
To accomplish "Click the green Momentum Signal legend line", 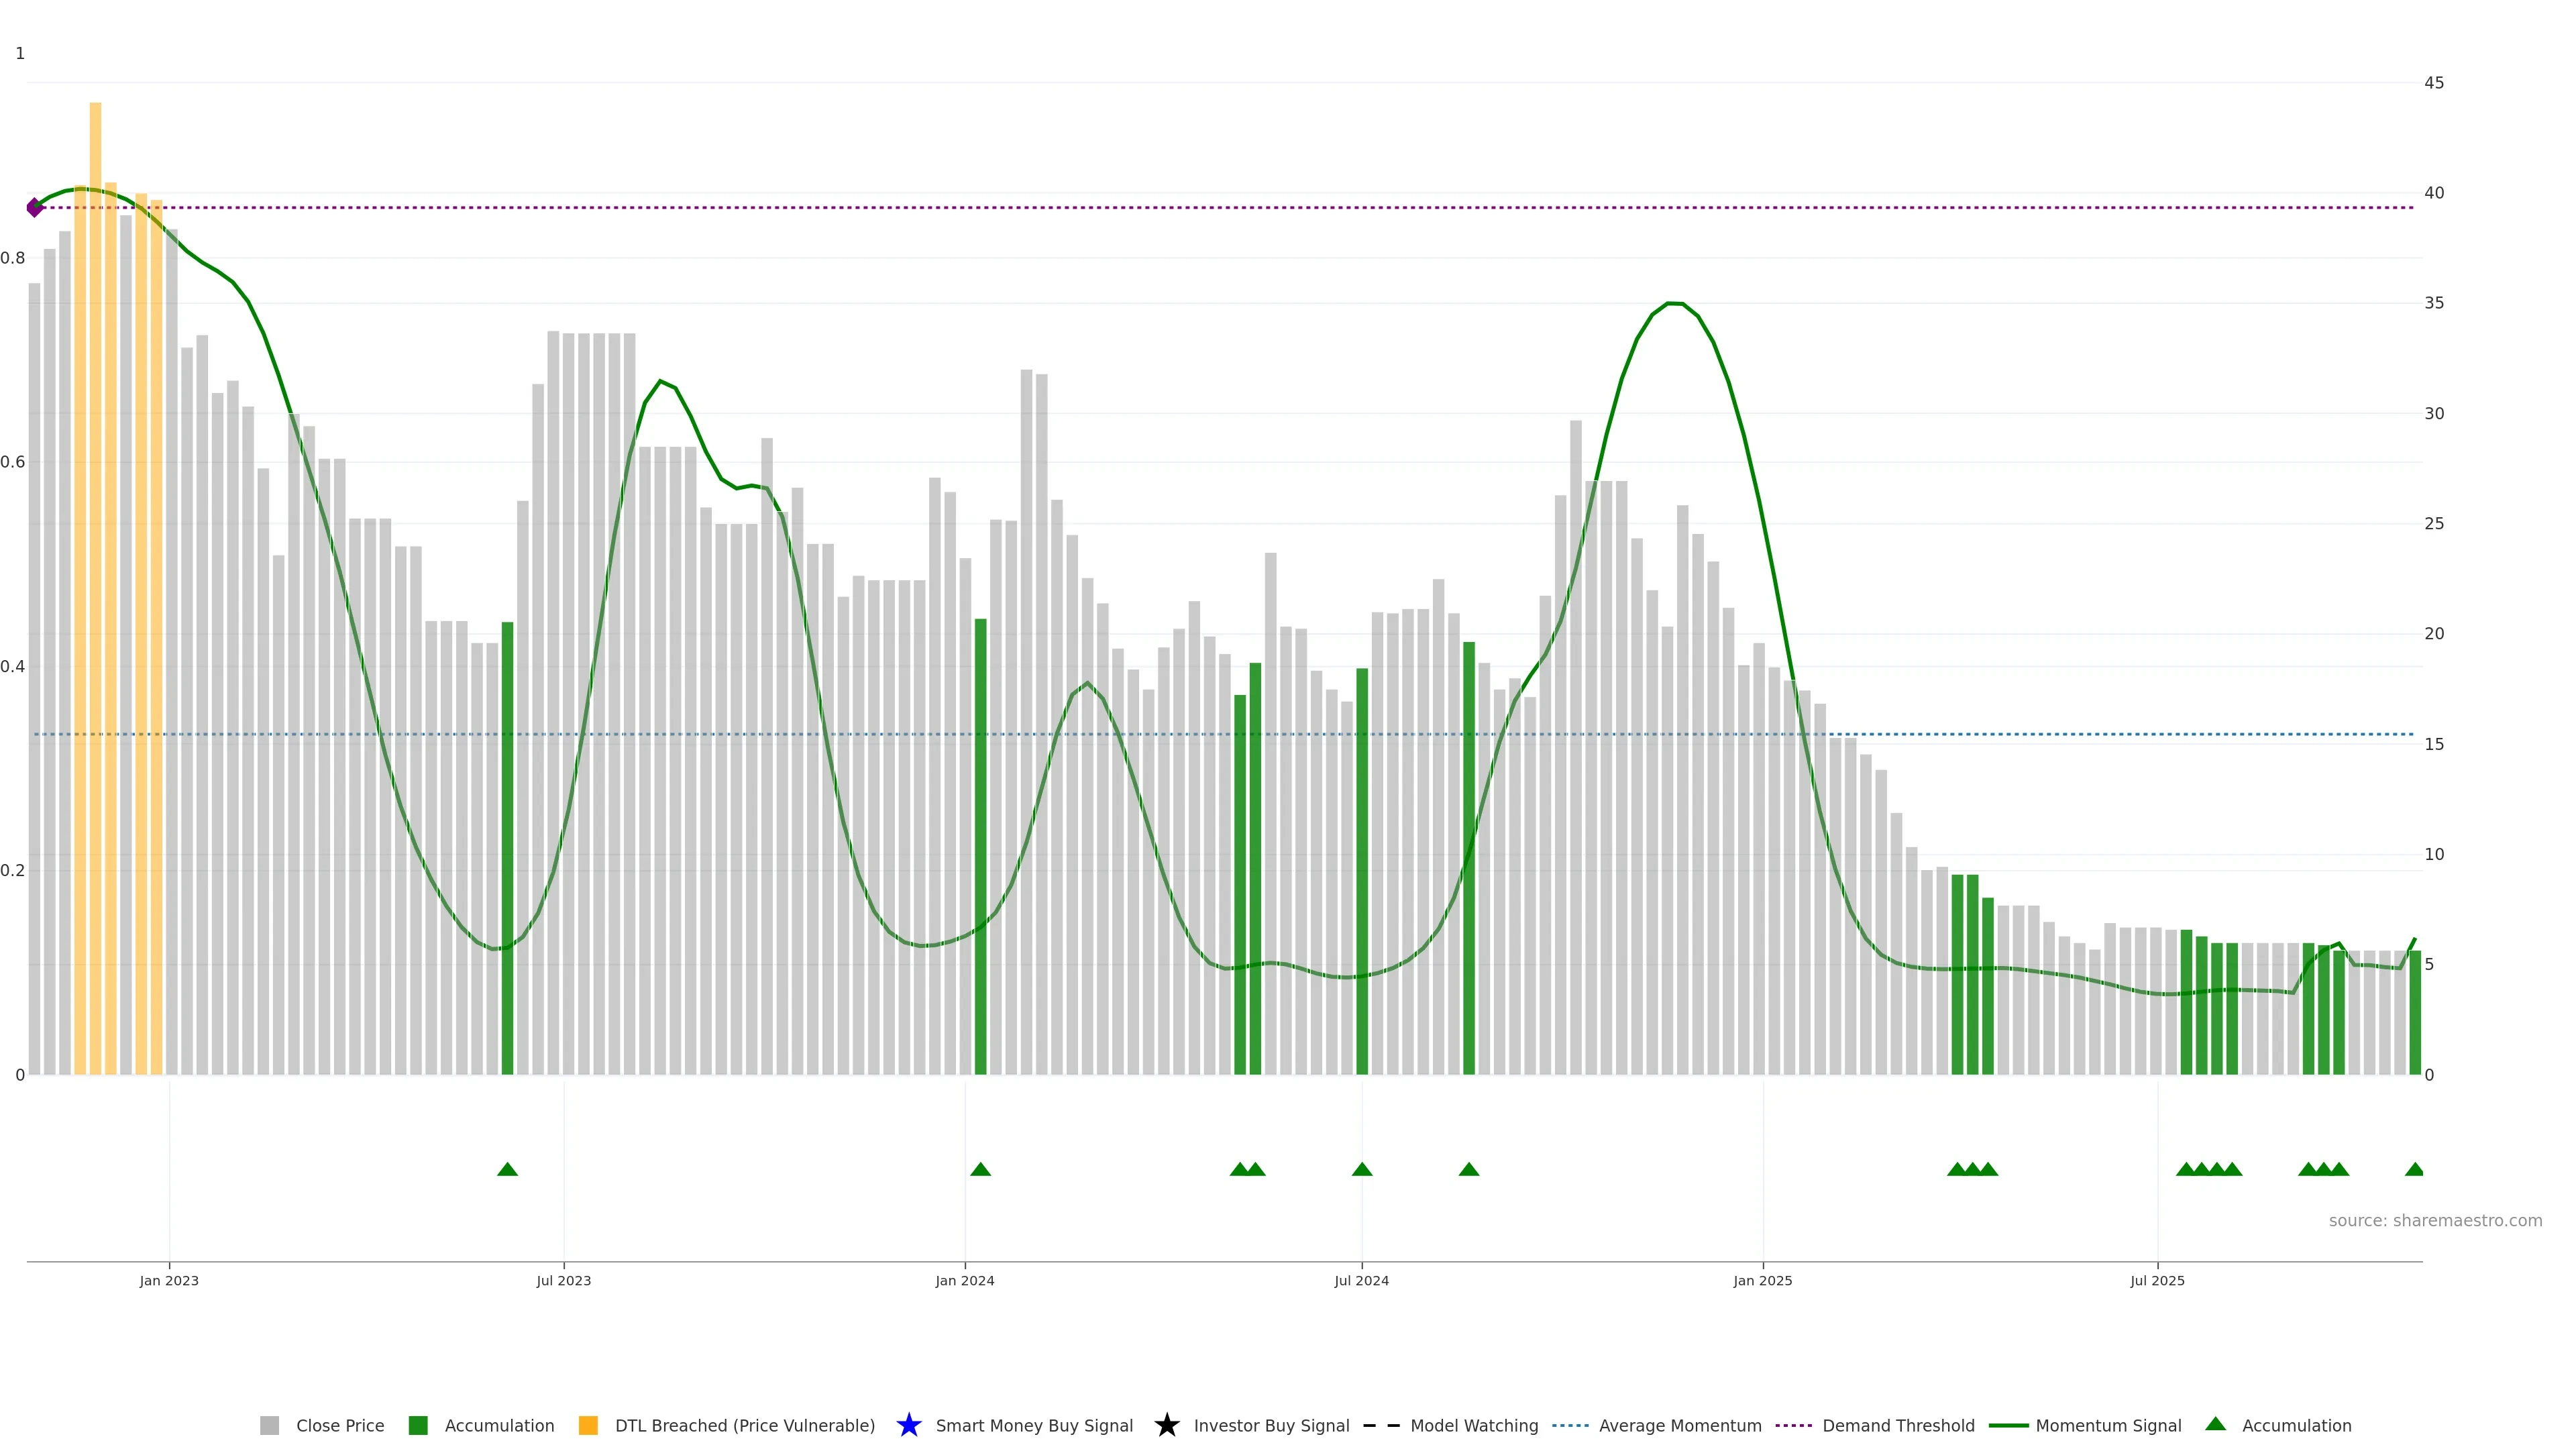I will coord(2008,1425).
